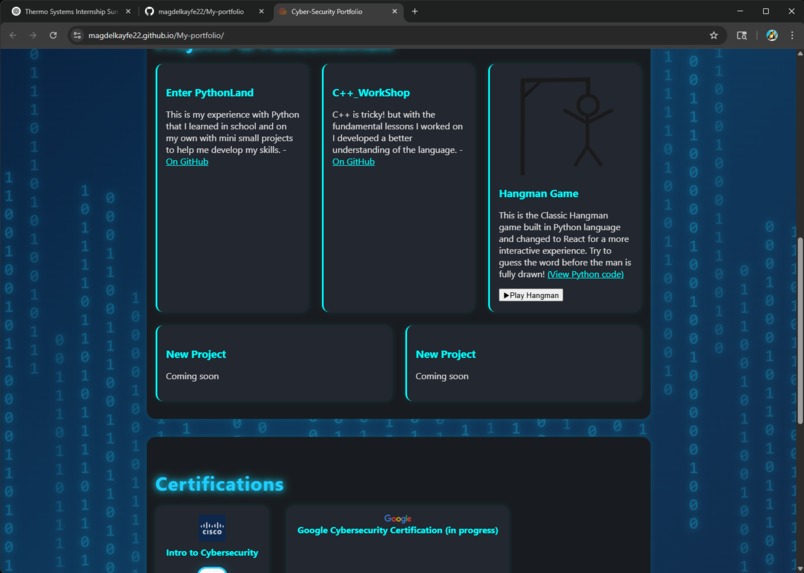Open the Chrome three-dot menu
Screen dimensions: 804x573
[792, 35]
